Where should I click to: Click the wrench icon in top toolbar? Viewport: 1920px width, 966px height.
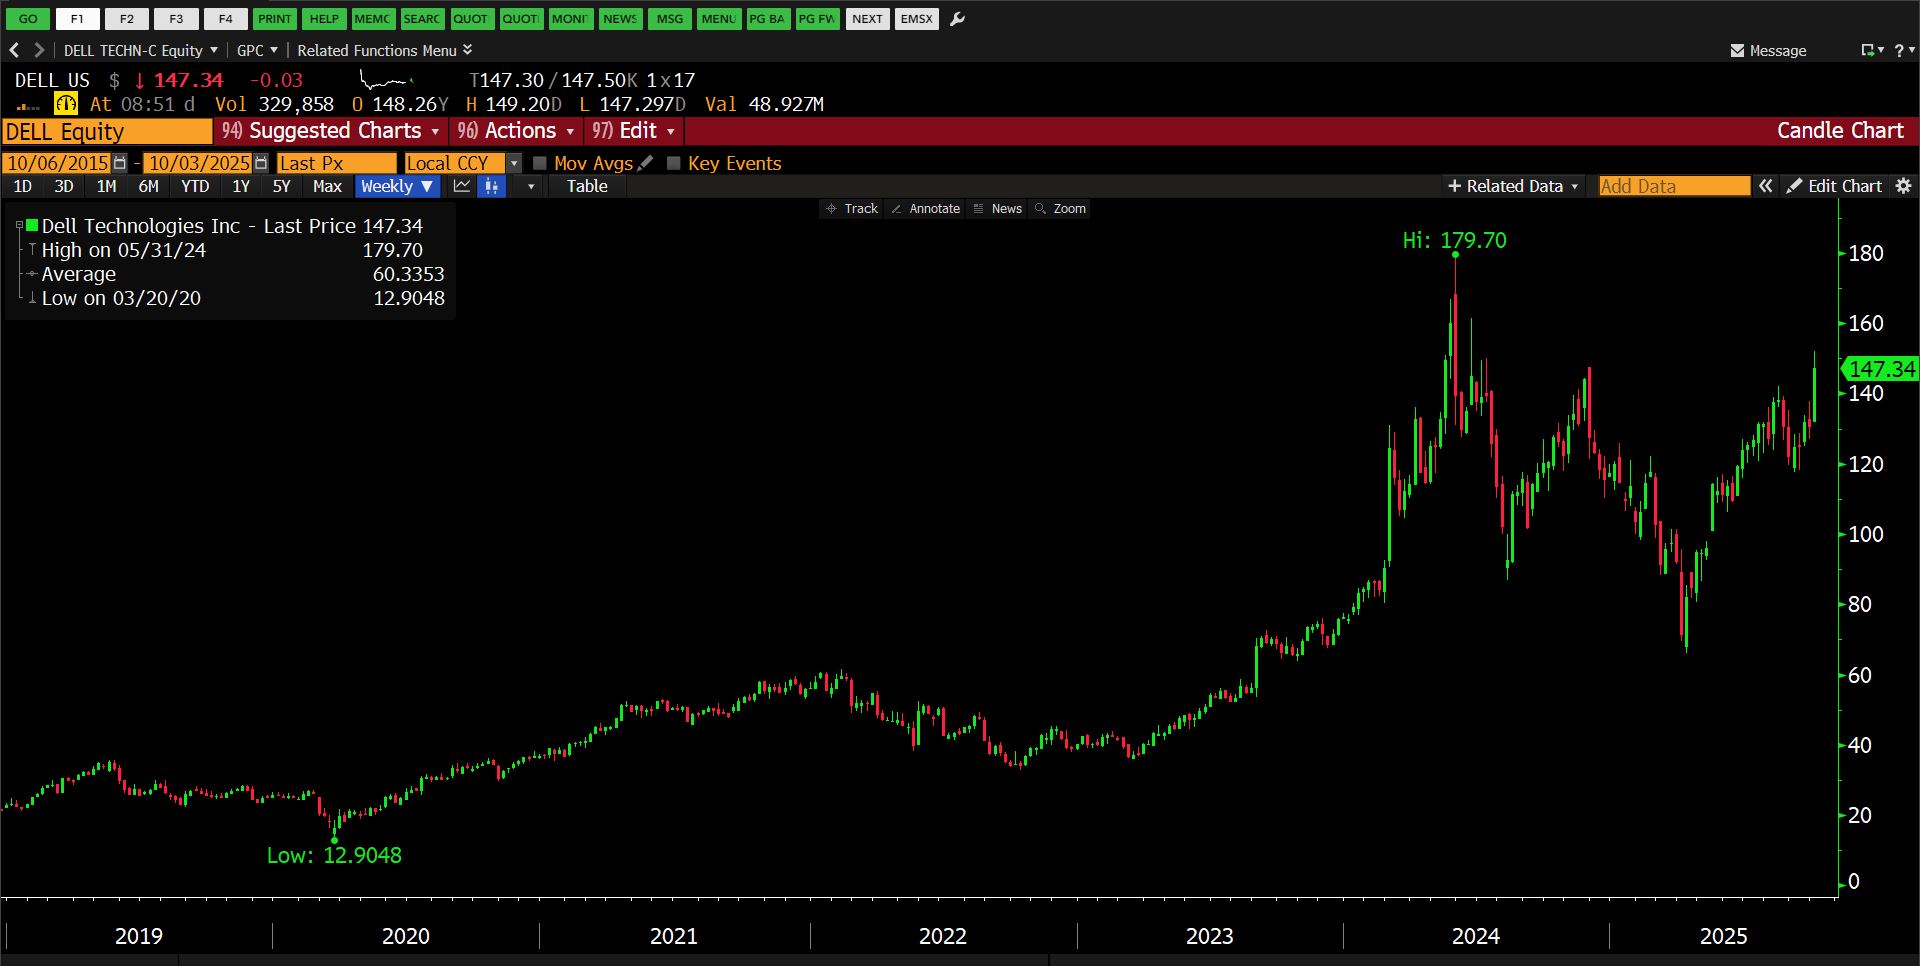tap(957, 19)
